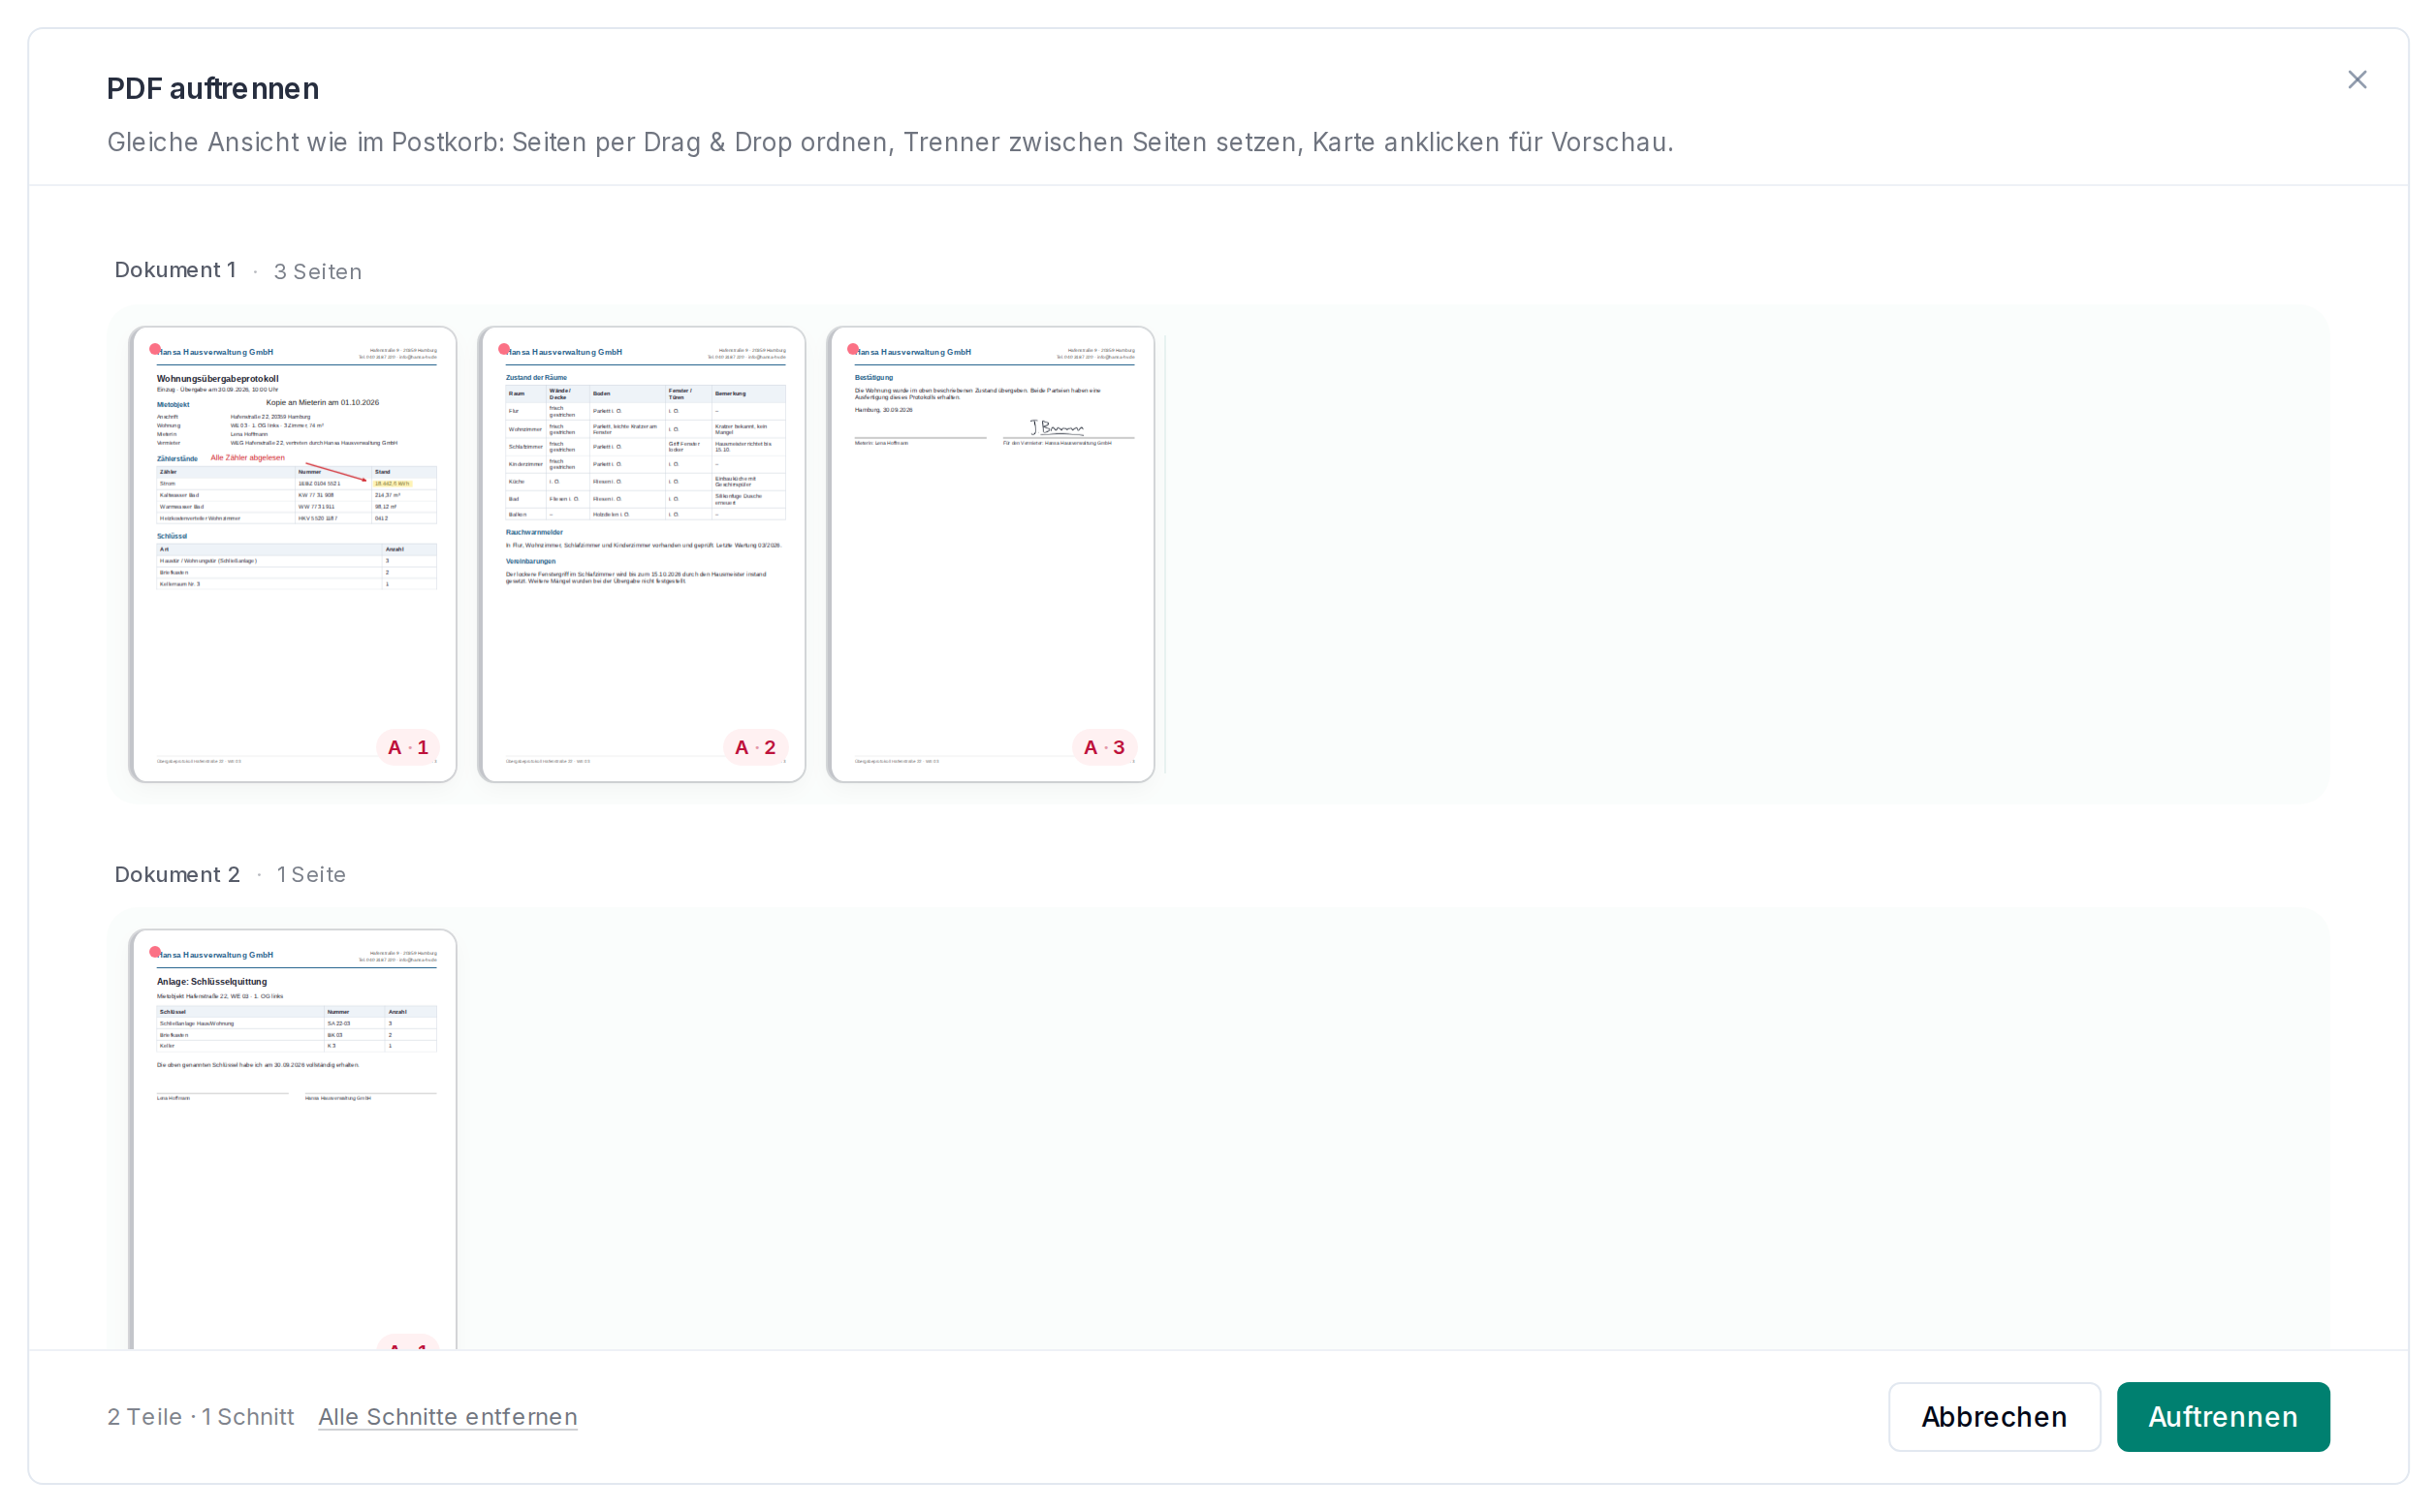2435x1512 pixels.
Task: Click red dot marker on page A·2
Action: click(504, 349)
